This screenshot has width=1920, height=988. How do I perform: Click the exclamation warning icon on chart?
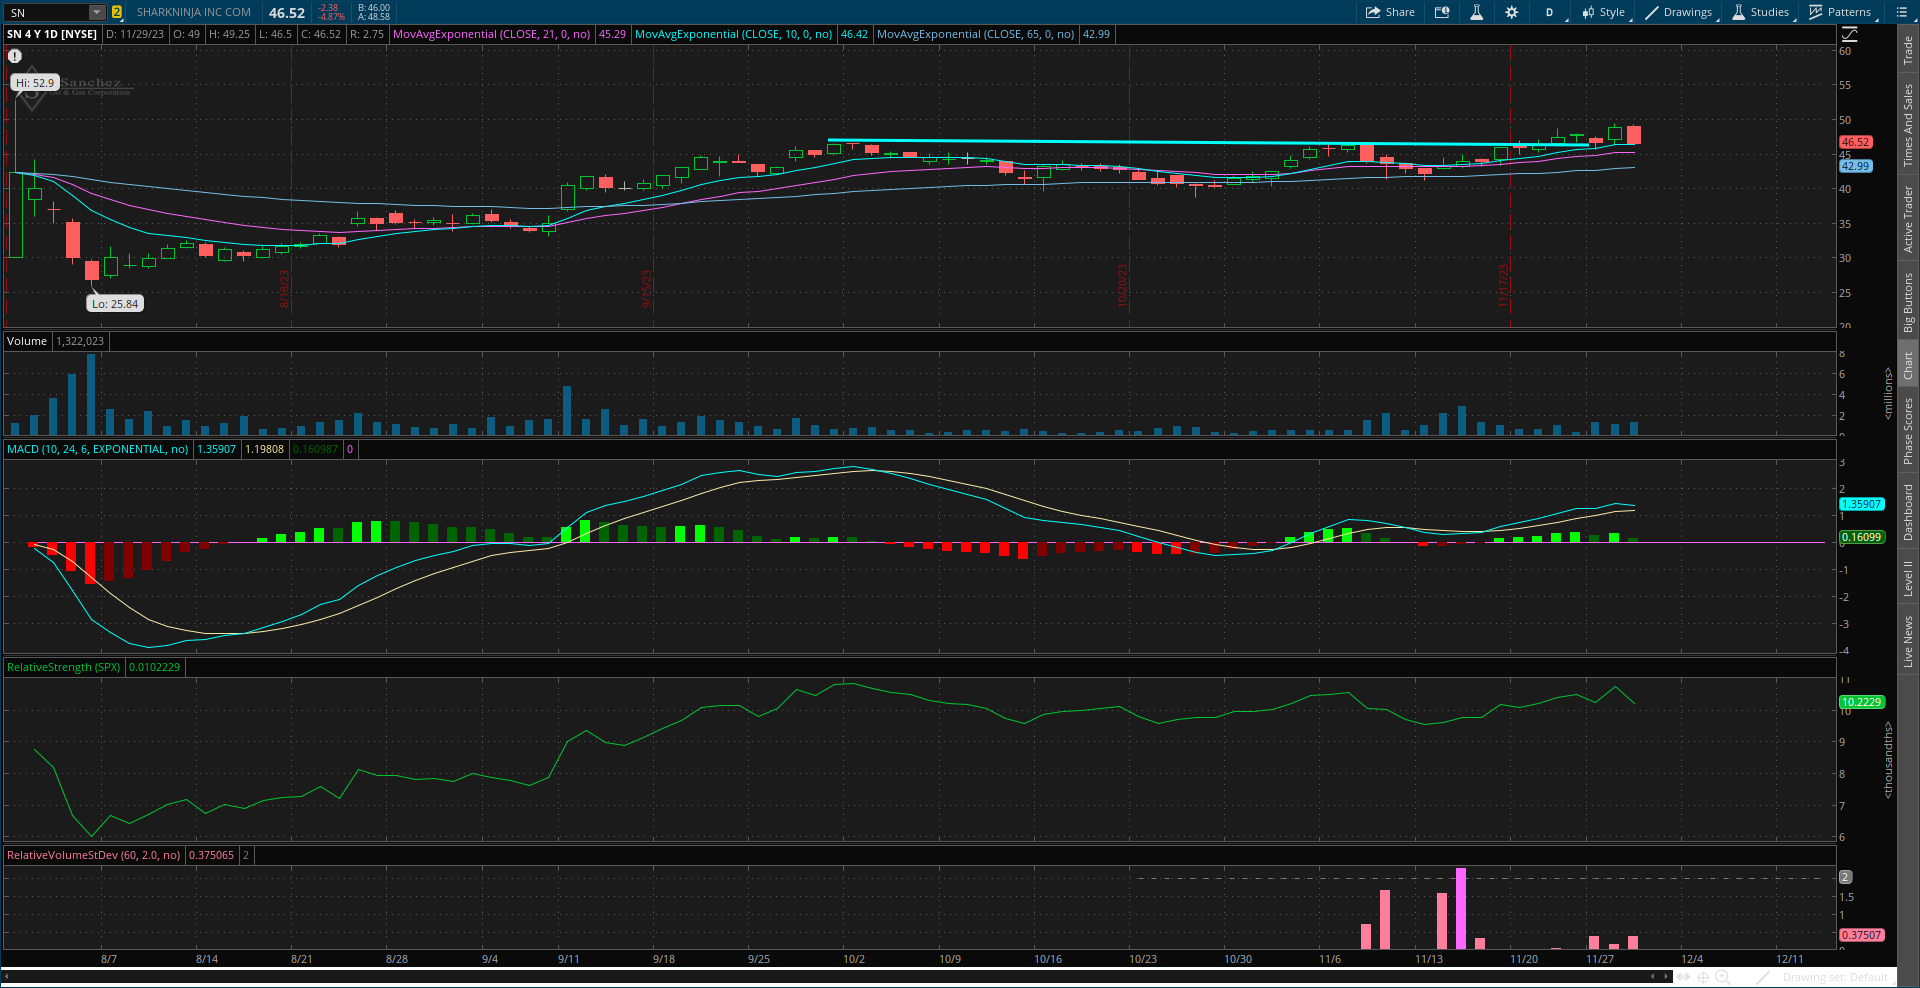point(15,56)
